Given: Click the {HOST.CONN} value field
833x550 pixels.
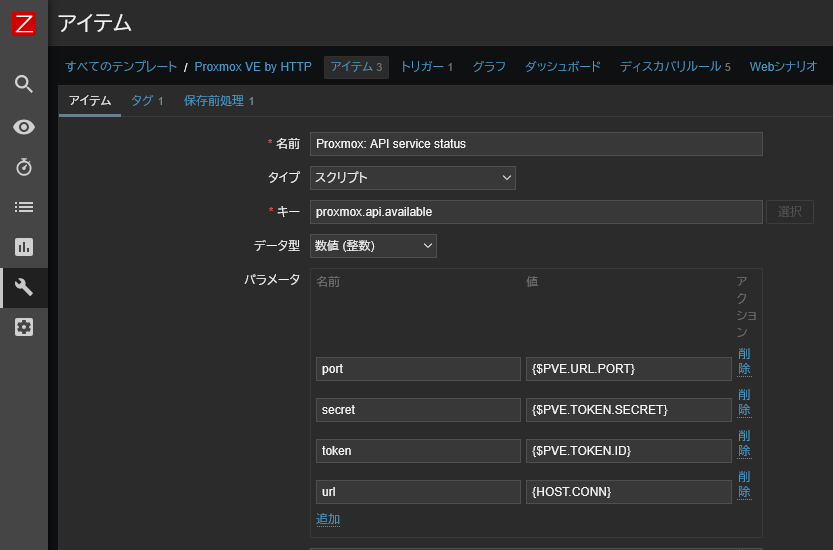Looking at the screenshot, I should (628, 492).
